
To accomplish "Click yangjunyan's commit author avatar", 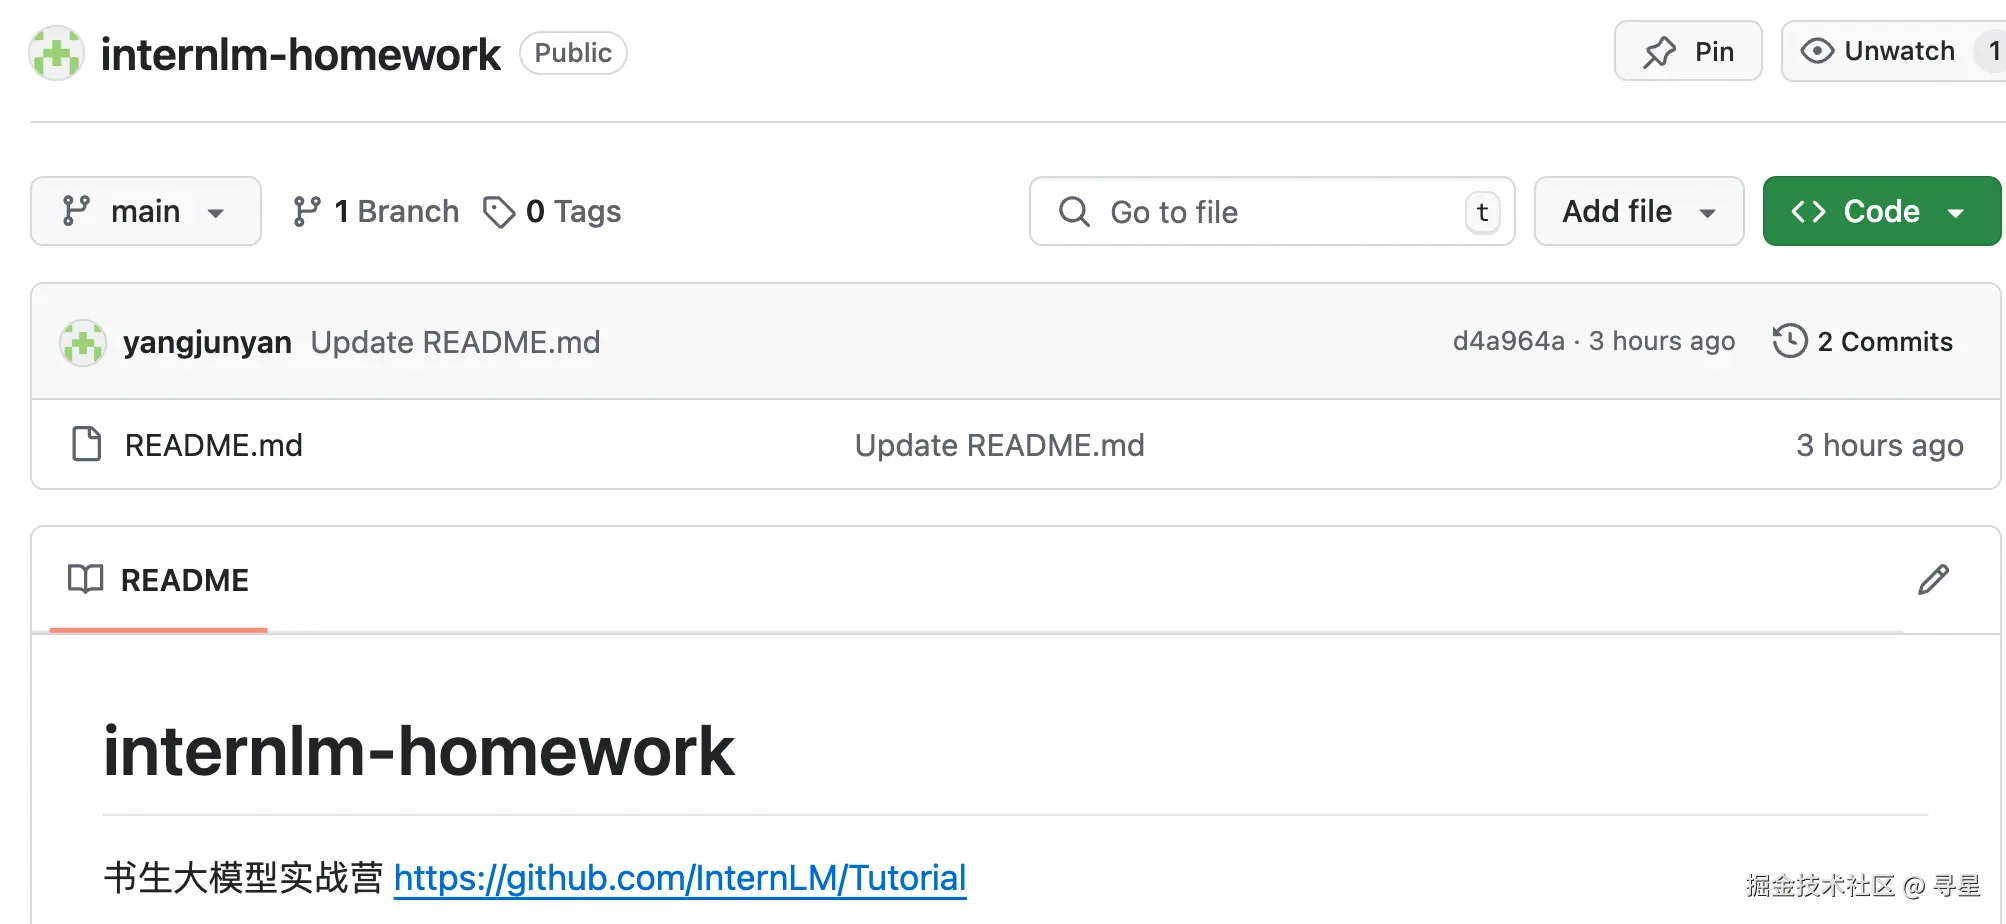I will tap(83, 343).
